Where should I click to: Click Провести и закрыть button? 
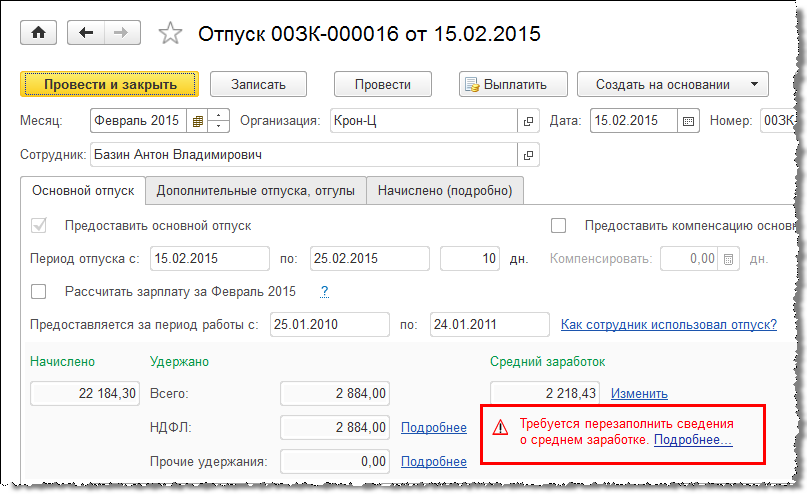pyautogui.click(x=110, y=84)
